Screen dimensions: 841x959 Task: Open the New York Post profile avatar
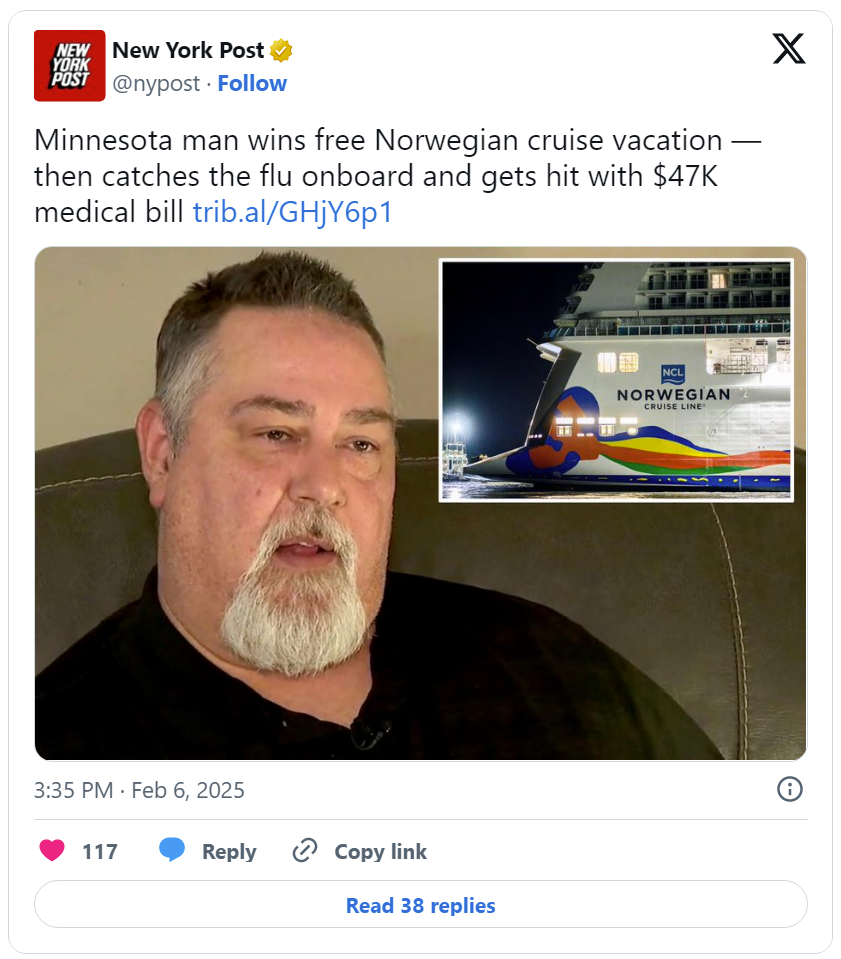(70, 65)
